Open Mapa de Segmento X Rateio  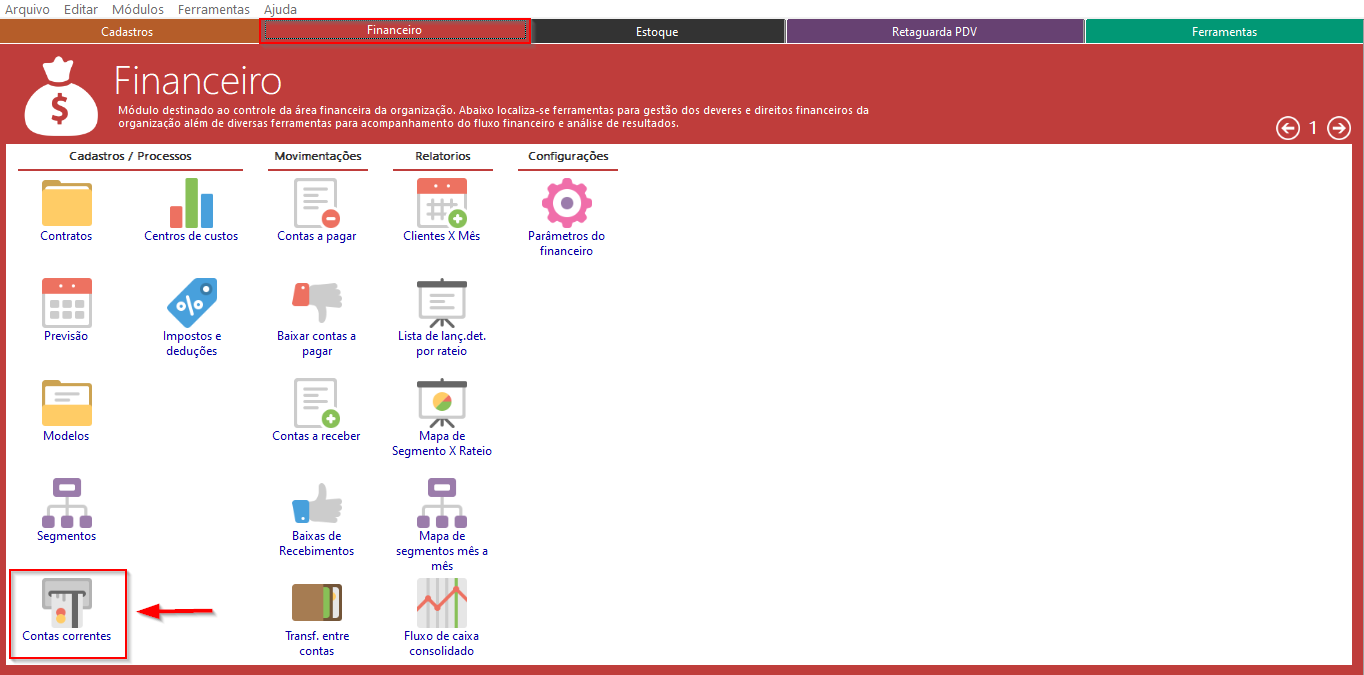(x=441, y=403)
